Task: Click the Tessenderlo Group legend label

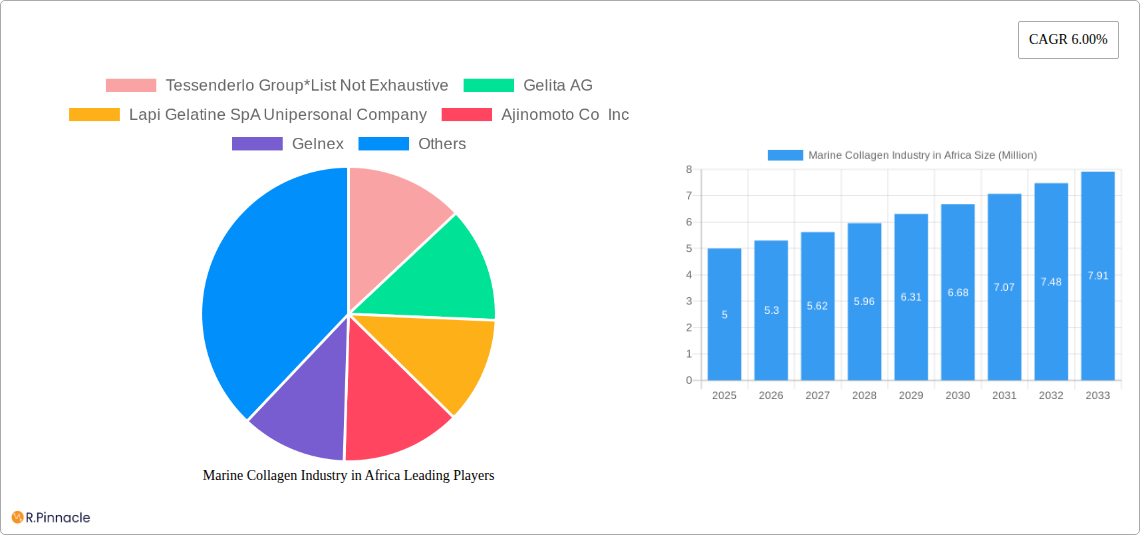Action: [307, 86]
